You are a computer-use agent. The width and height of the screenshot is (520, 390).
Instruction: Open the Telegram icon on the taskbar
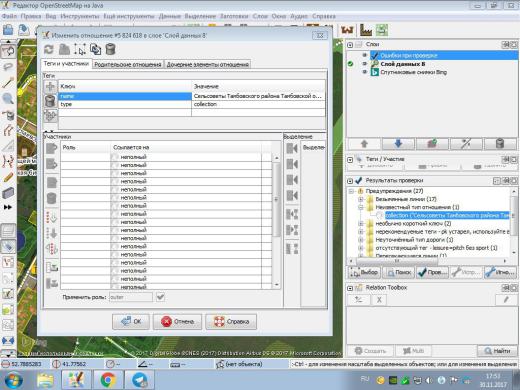140,380
